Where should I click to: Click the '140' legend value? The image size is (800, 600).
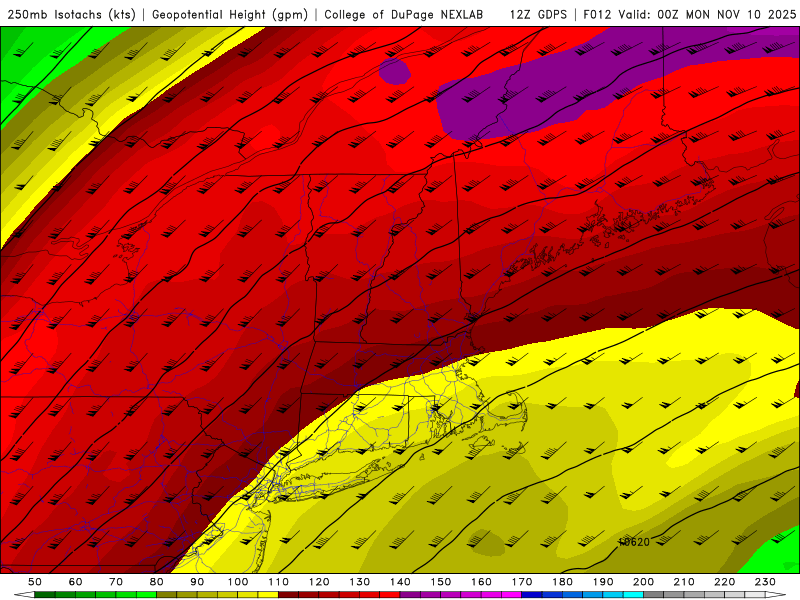400,582
